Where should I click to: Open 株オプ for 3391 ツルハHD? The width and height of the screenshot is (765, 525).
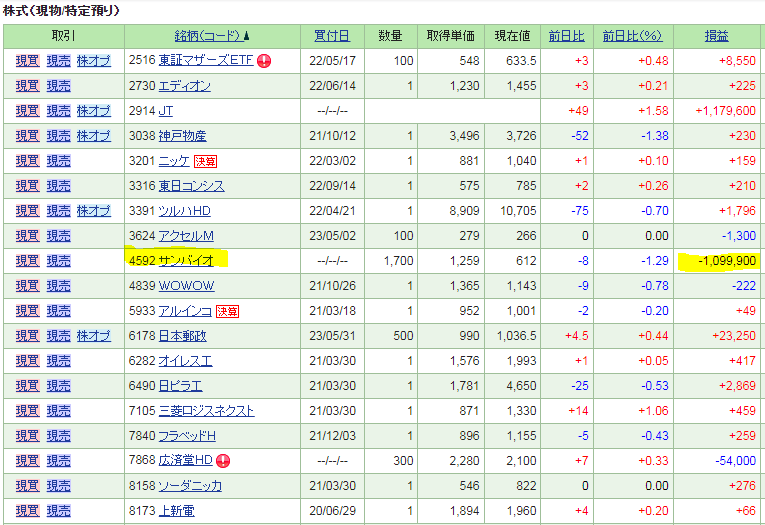(x=94, y=211)
